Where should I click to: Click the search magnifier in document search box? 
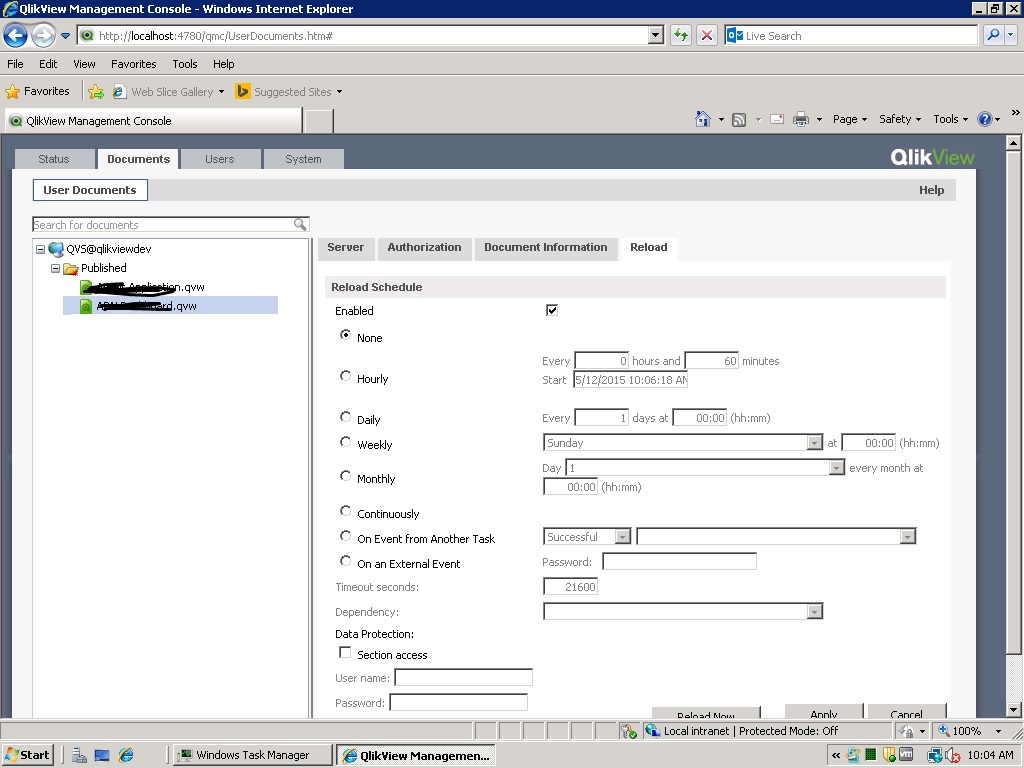pyautogui.click(x=300, y=225)
